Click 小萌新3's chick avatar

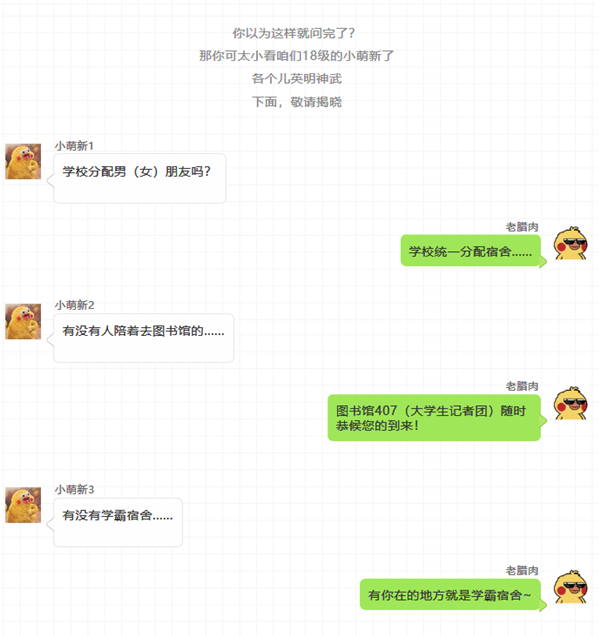click(x=23, y=505)
